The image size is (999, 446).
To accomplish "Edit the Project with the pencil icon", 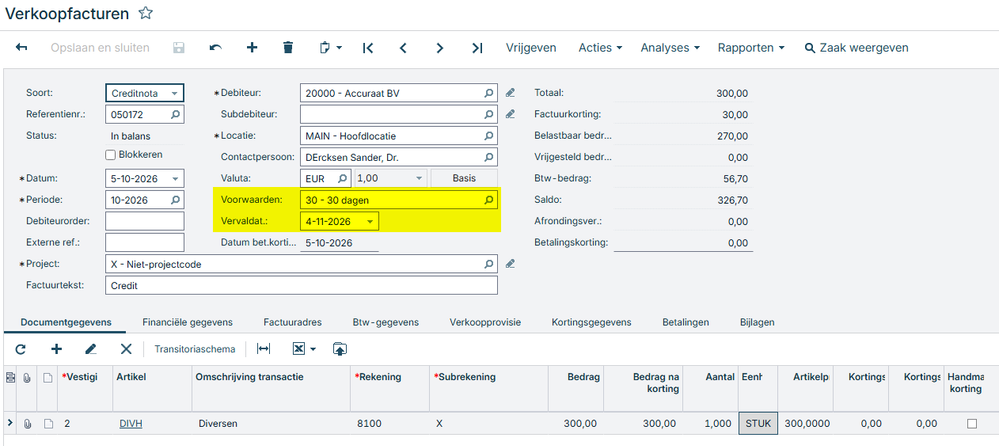I will pyautogui.click(x=510, y=264).
